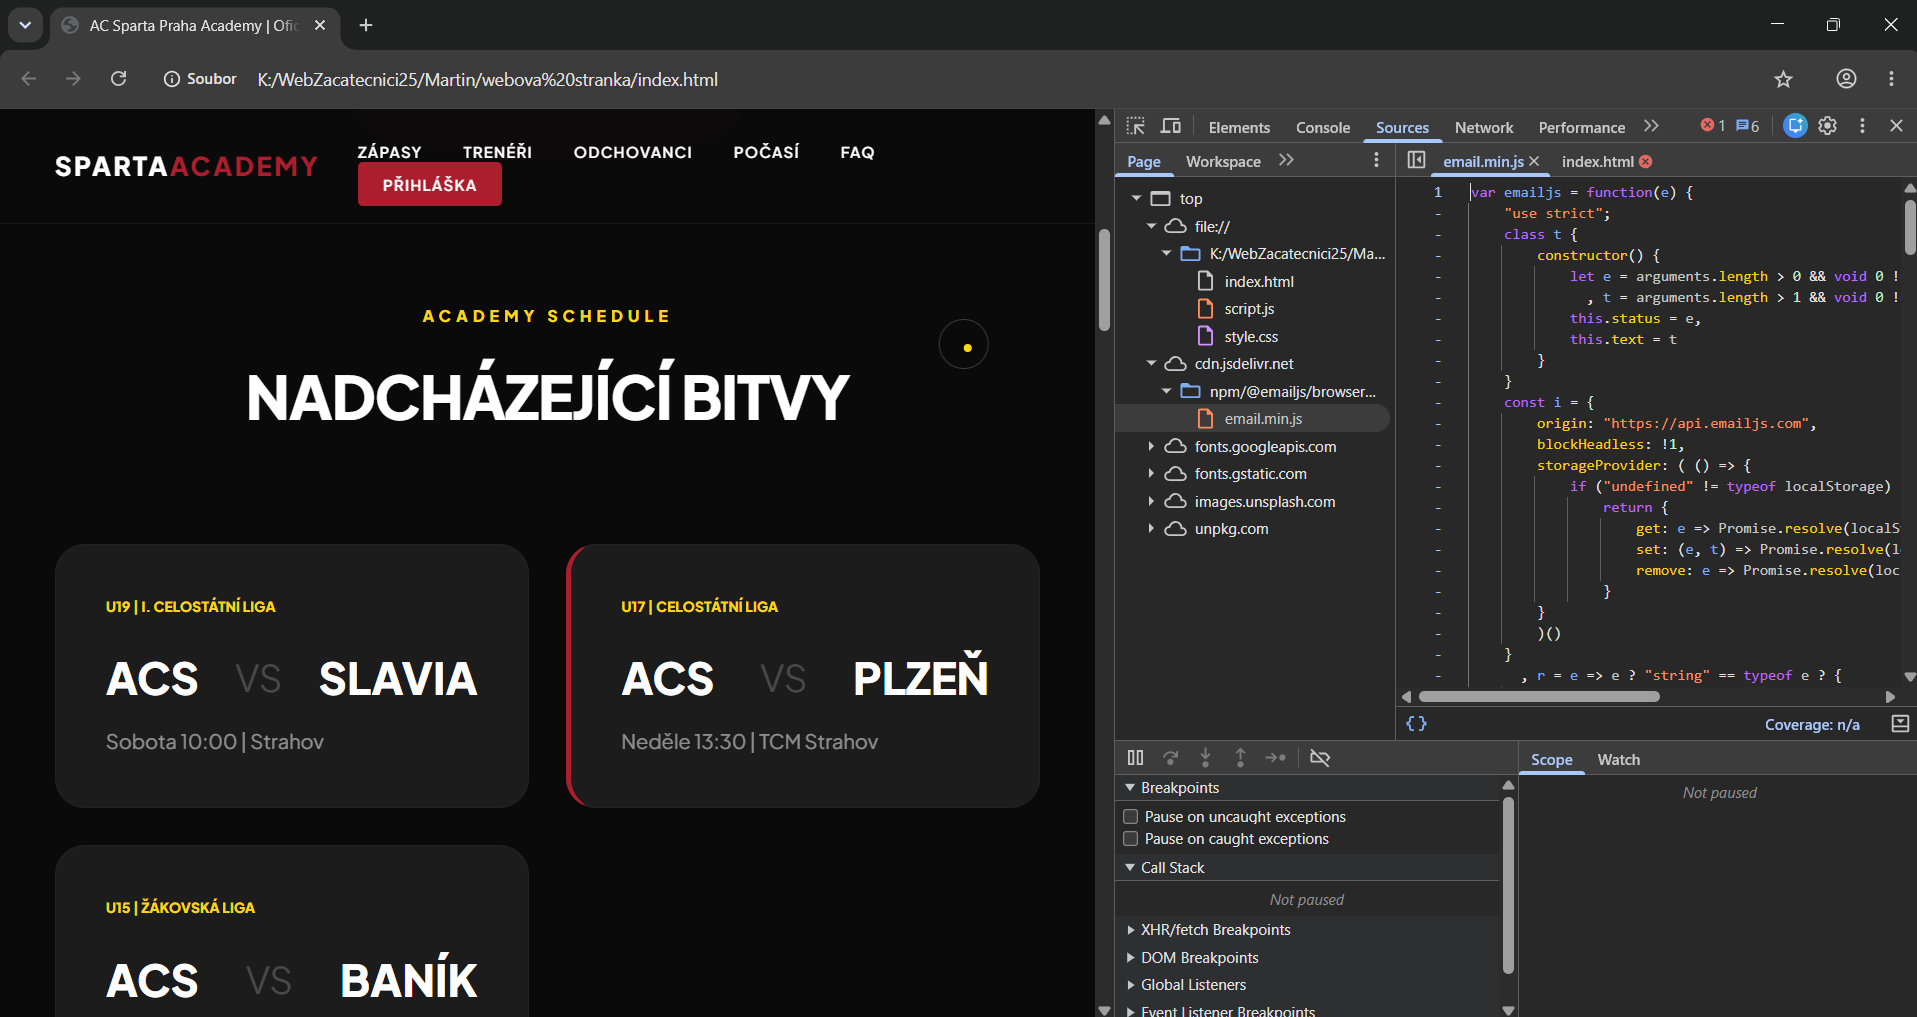This screenshot has width=1917, height=1017.
Task: Open the ODCHOVANCI nav link
Action: click(633, 152)
